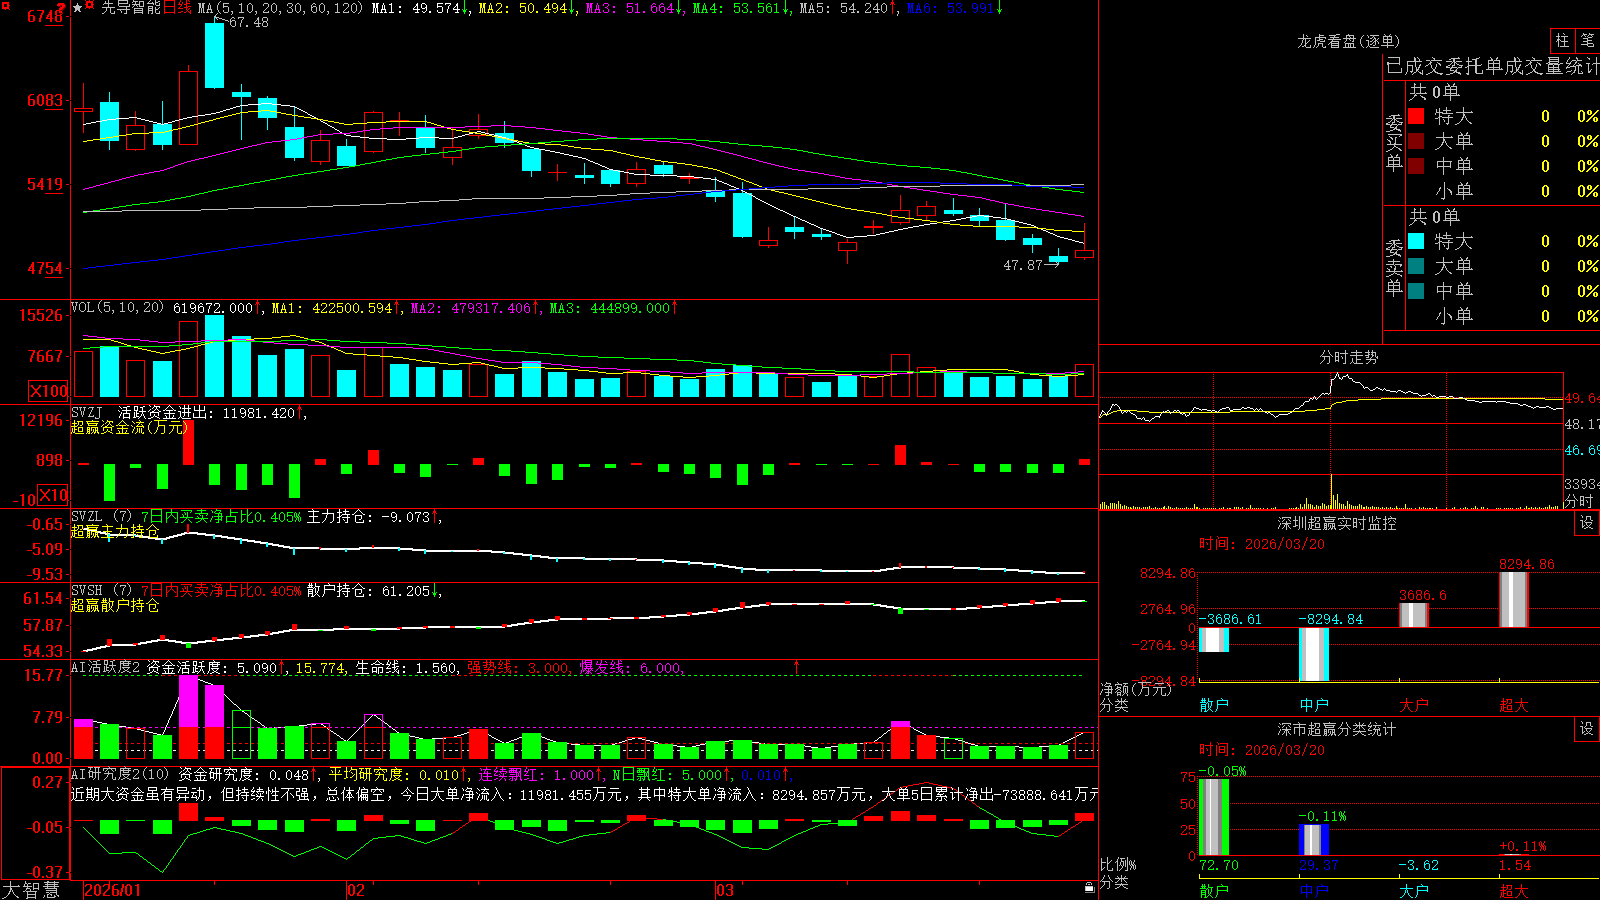Click the 中户 bar labeled -8294.84
The image size is (1600, 900).
coord(1314,655)
